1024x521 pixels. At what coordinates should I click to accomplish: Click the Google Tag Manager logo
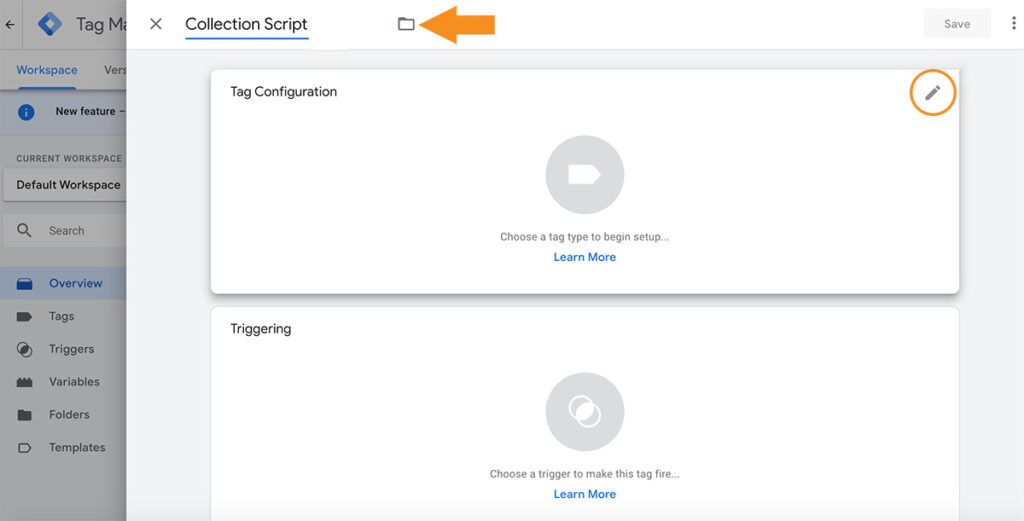50,24
